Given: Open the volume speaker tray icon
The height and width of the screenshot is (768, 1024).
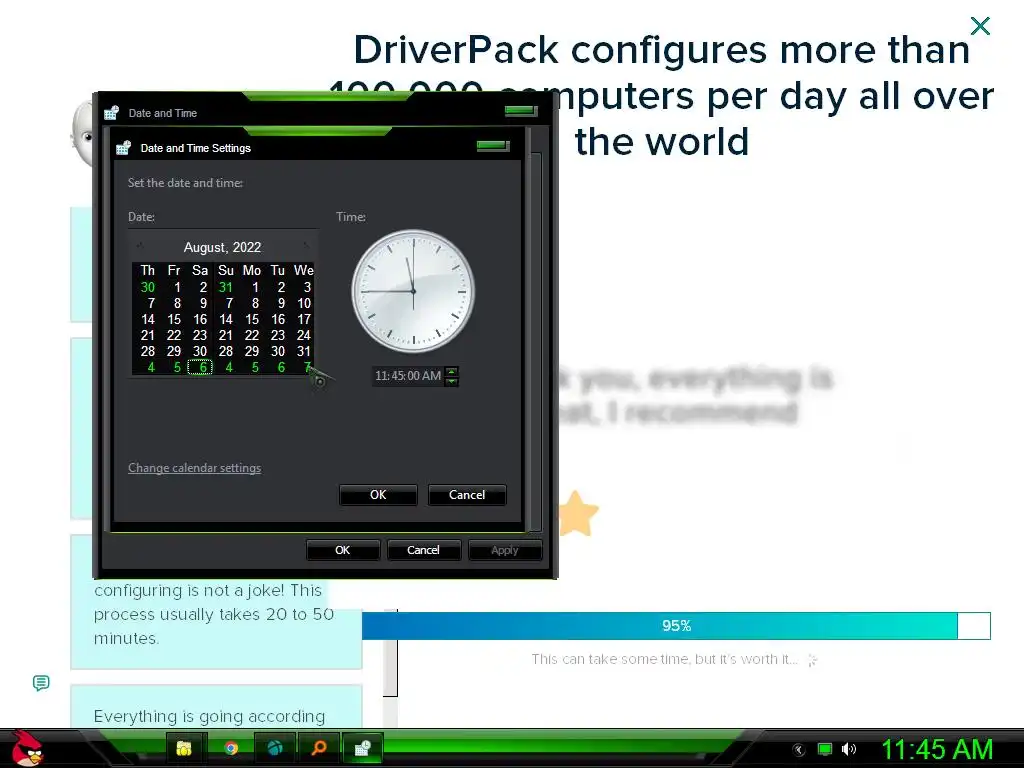Looking at the screenshot, I should pyautogui.click(x=848, y=750).
